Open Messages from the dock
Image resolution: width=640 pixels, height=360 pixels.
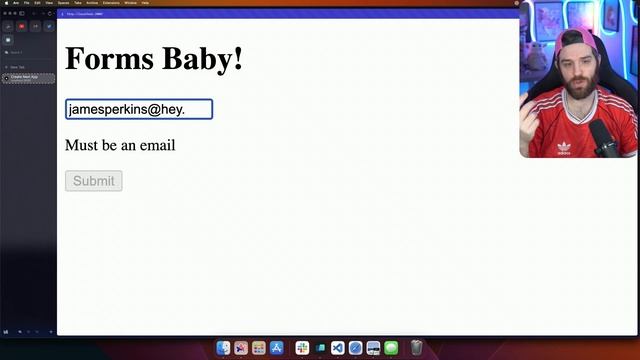[391, 348]
